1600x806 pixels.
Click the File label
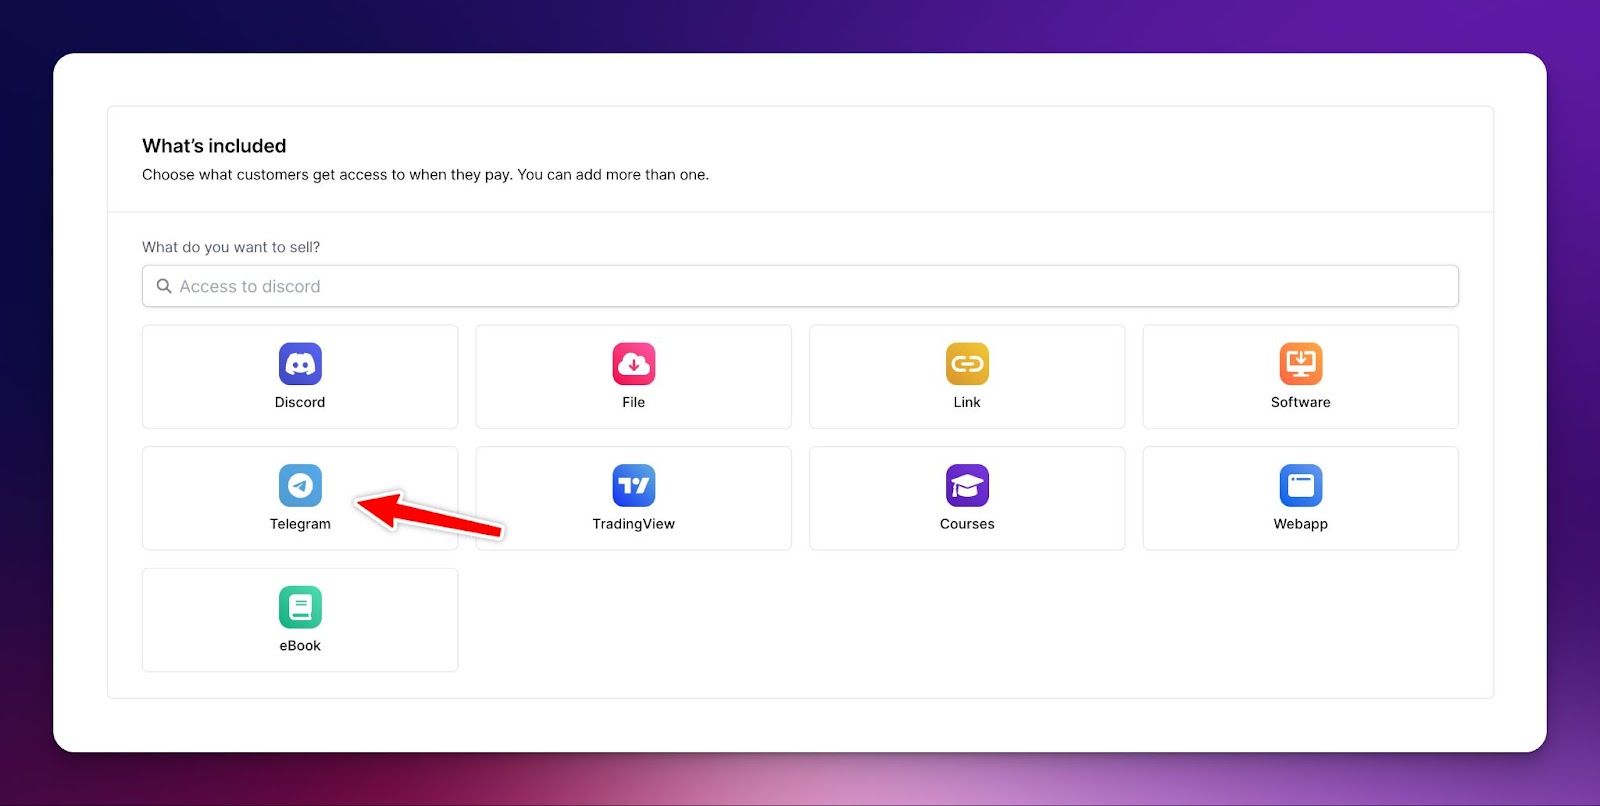[634, 402]
